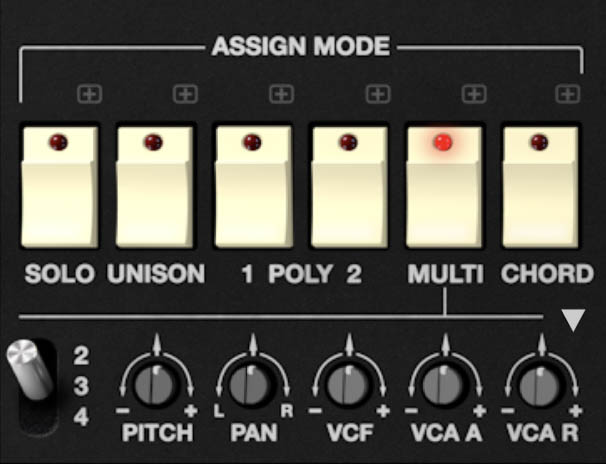Click the plus icon above POLY 2 switch
Image resolution: width=606 pixels, height=464 pixels.
click(x=378, y=94)
